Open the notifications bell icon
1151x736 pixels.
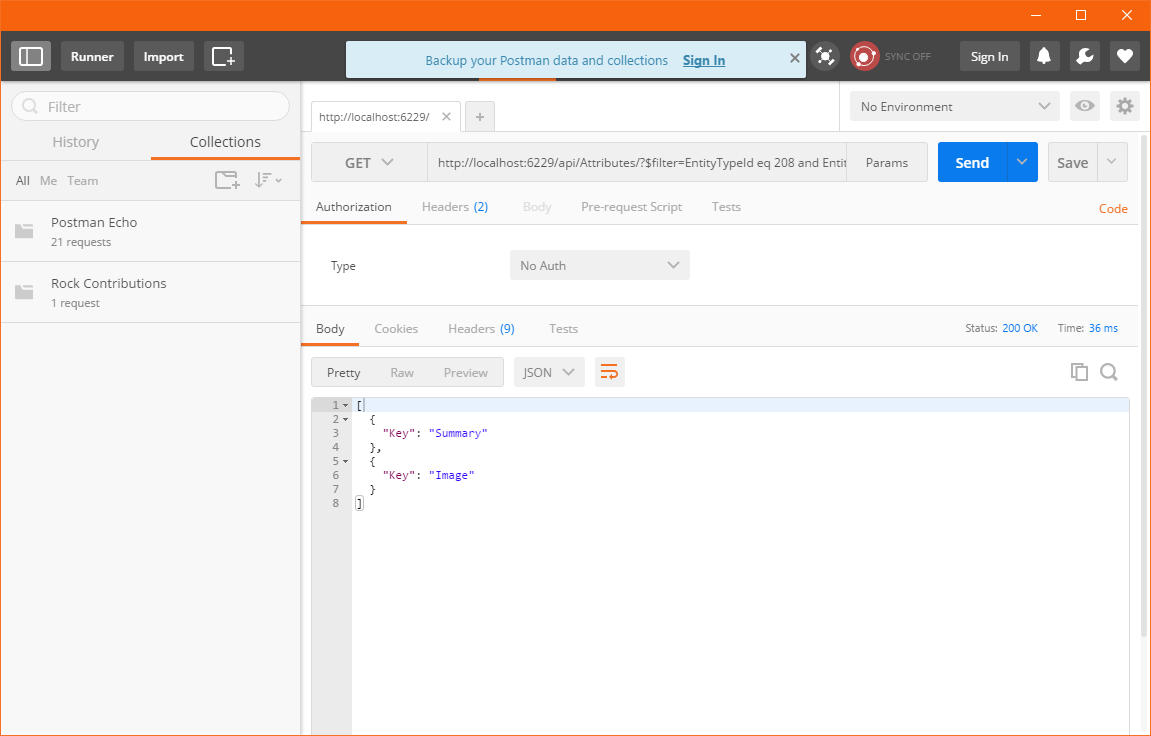(1044, 57)
